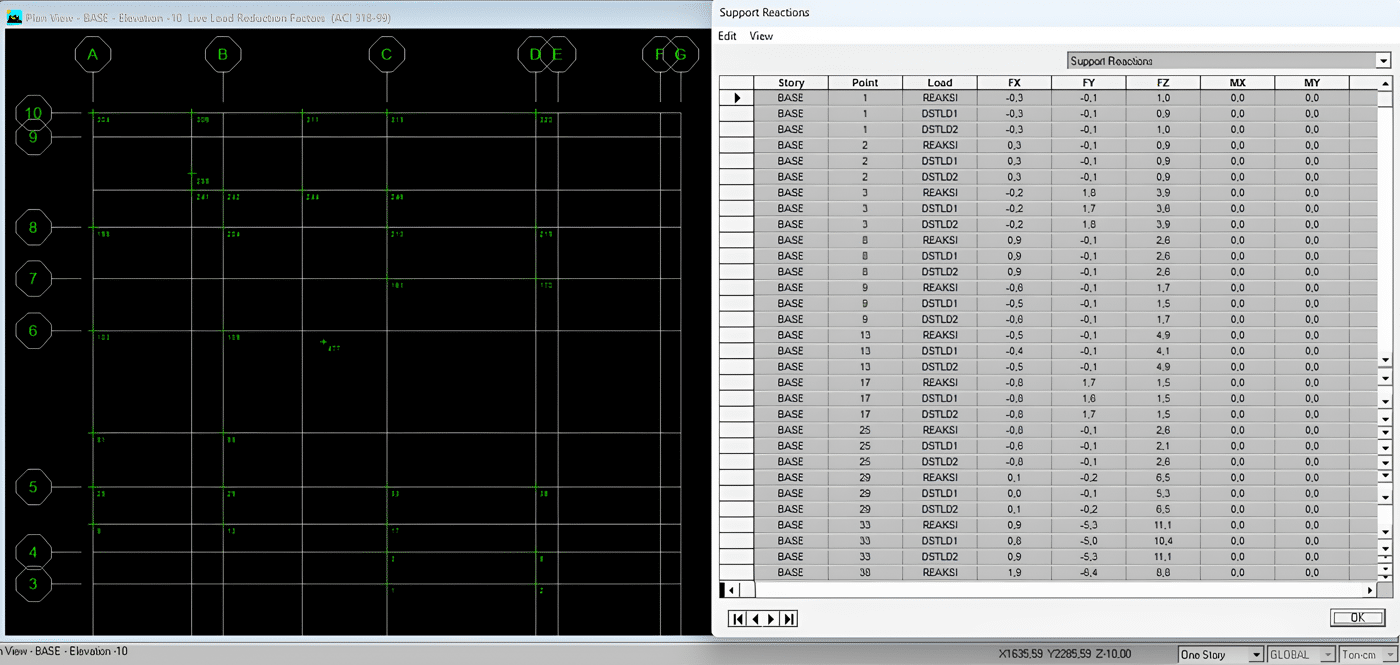Go to next record arrow
The image size is (1400, 665).
[x=772, y=619]
